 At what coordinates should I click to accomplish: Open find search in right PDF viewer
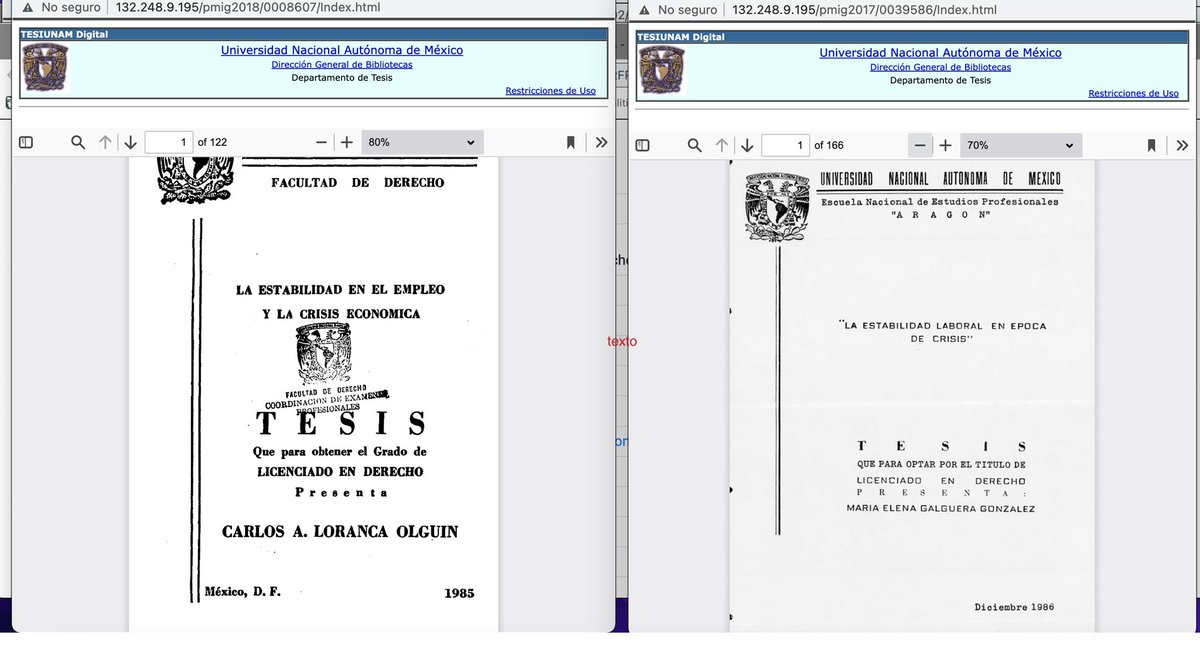point(695,145)
